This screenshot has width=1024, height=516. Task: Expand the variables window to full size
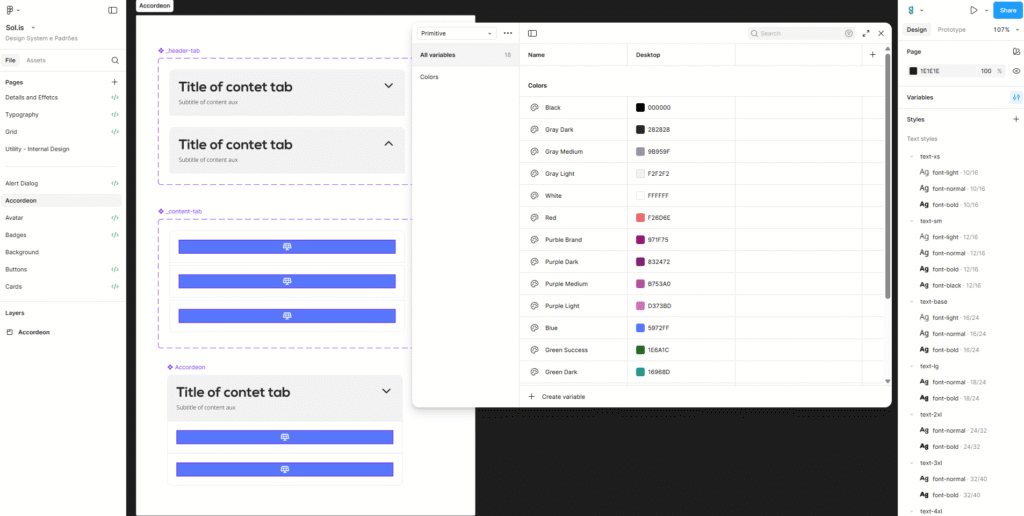click(866, 33)
